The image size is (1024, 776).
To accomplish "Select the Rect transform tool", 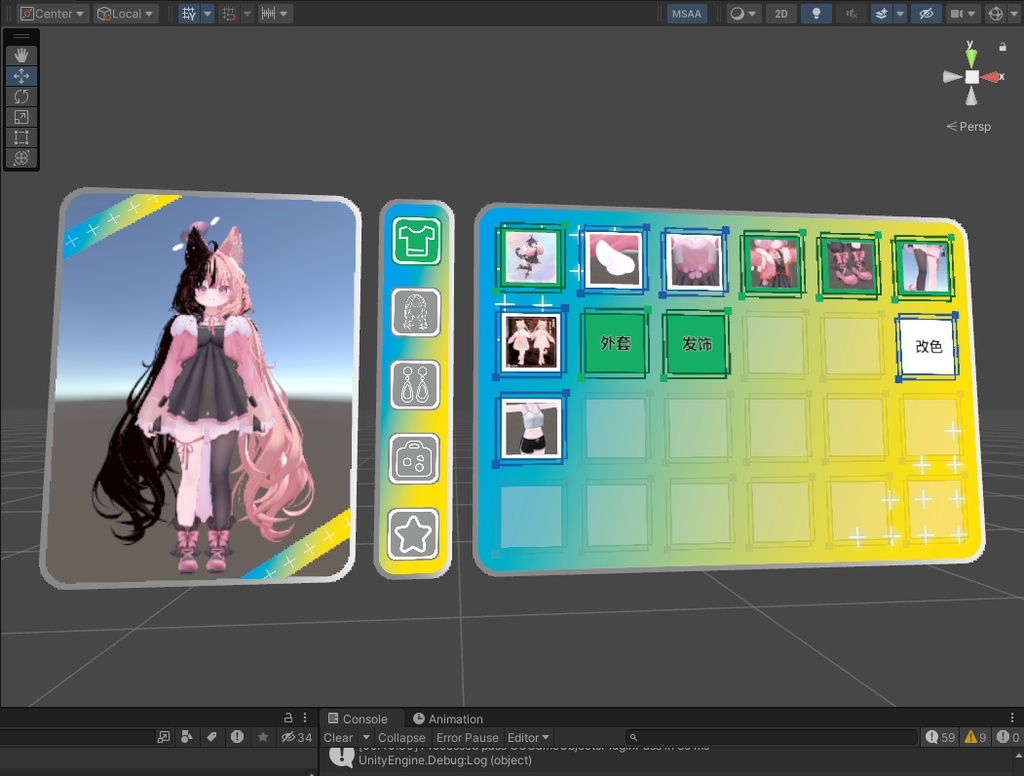I will point(21,137).
